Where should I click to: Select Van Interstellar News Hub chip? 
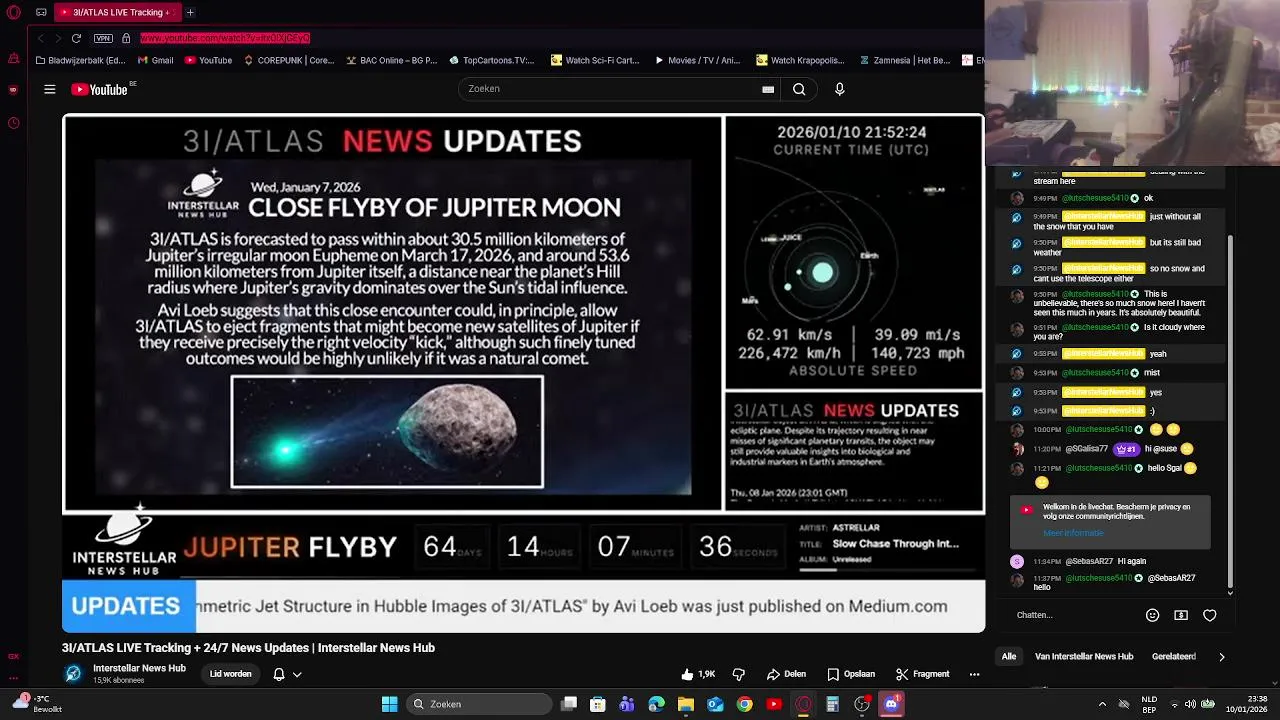click(x=1084, y=657)
